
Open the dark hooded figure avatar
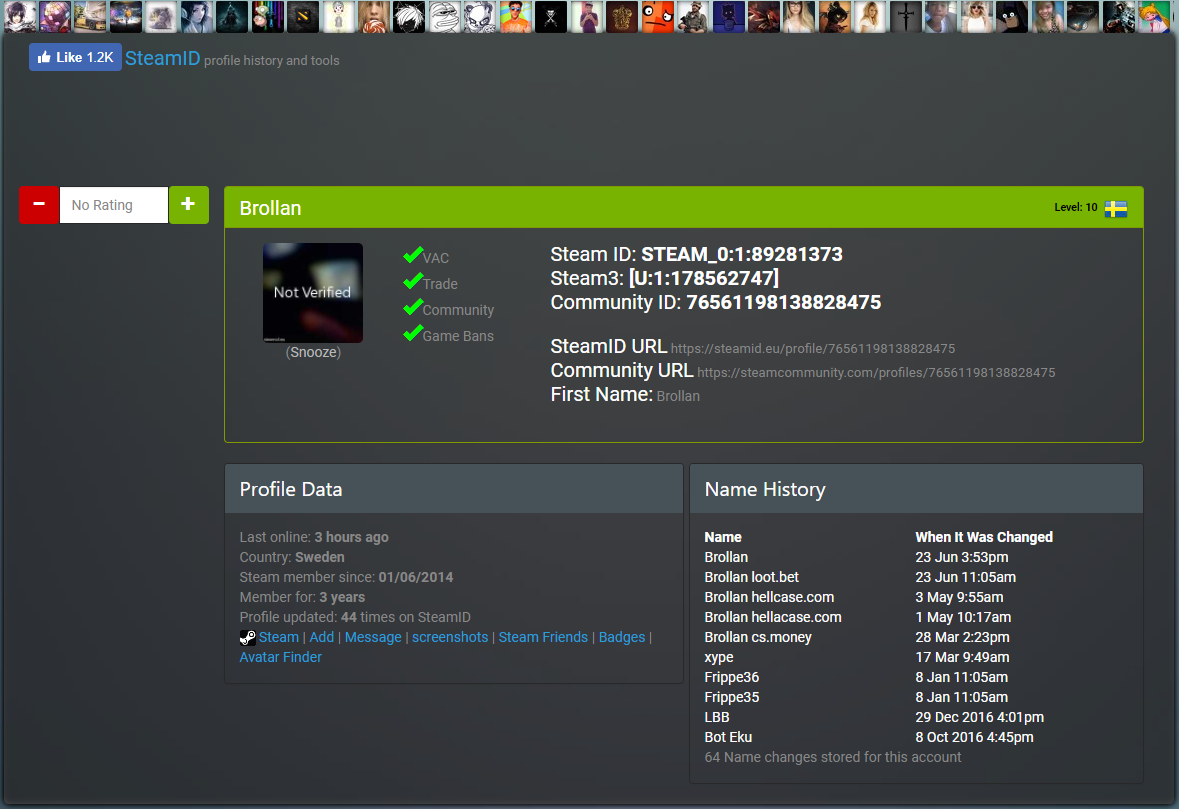[232, 17]
